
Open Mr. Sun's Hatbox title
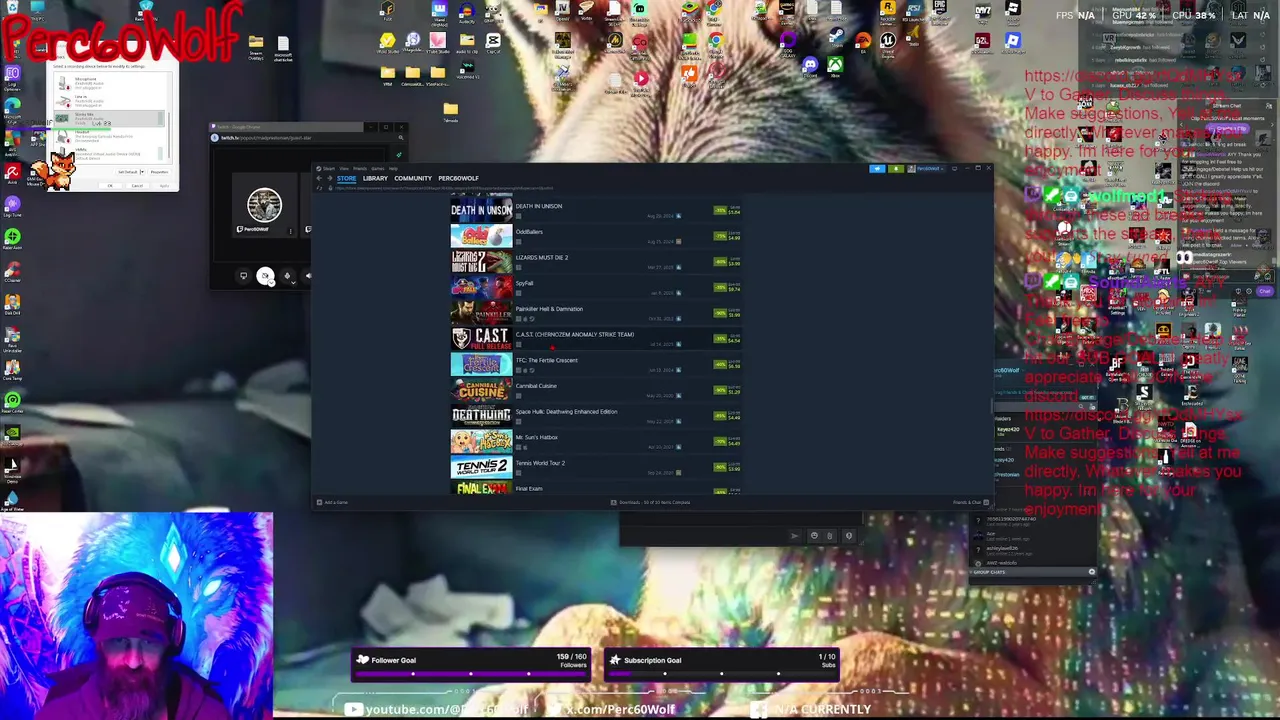click(x=536, y=437)
